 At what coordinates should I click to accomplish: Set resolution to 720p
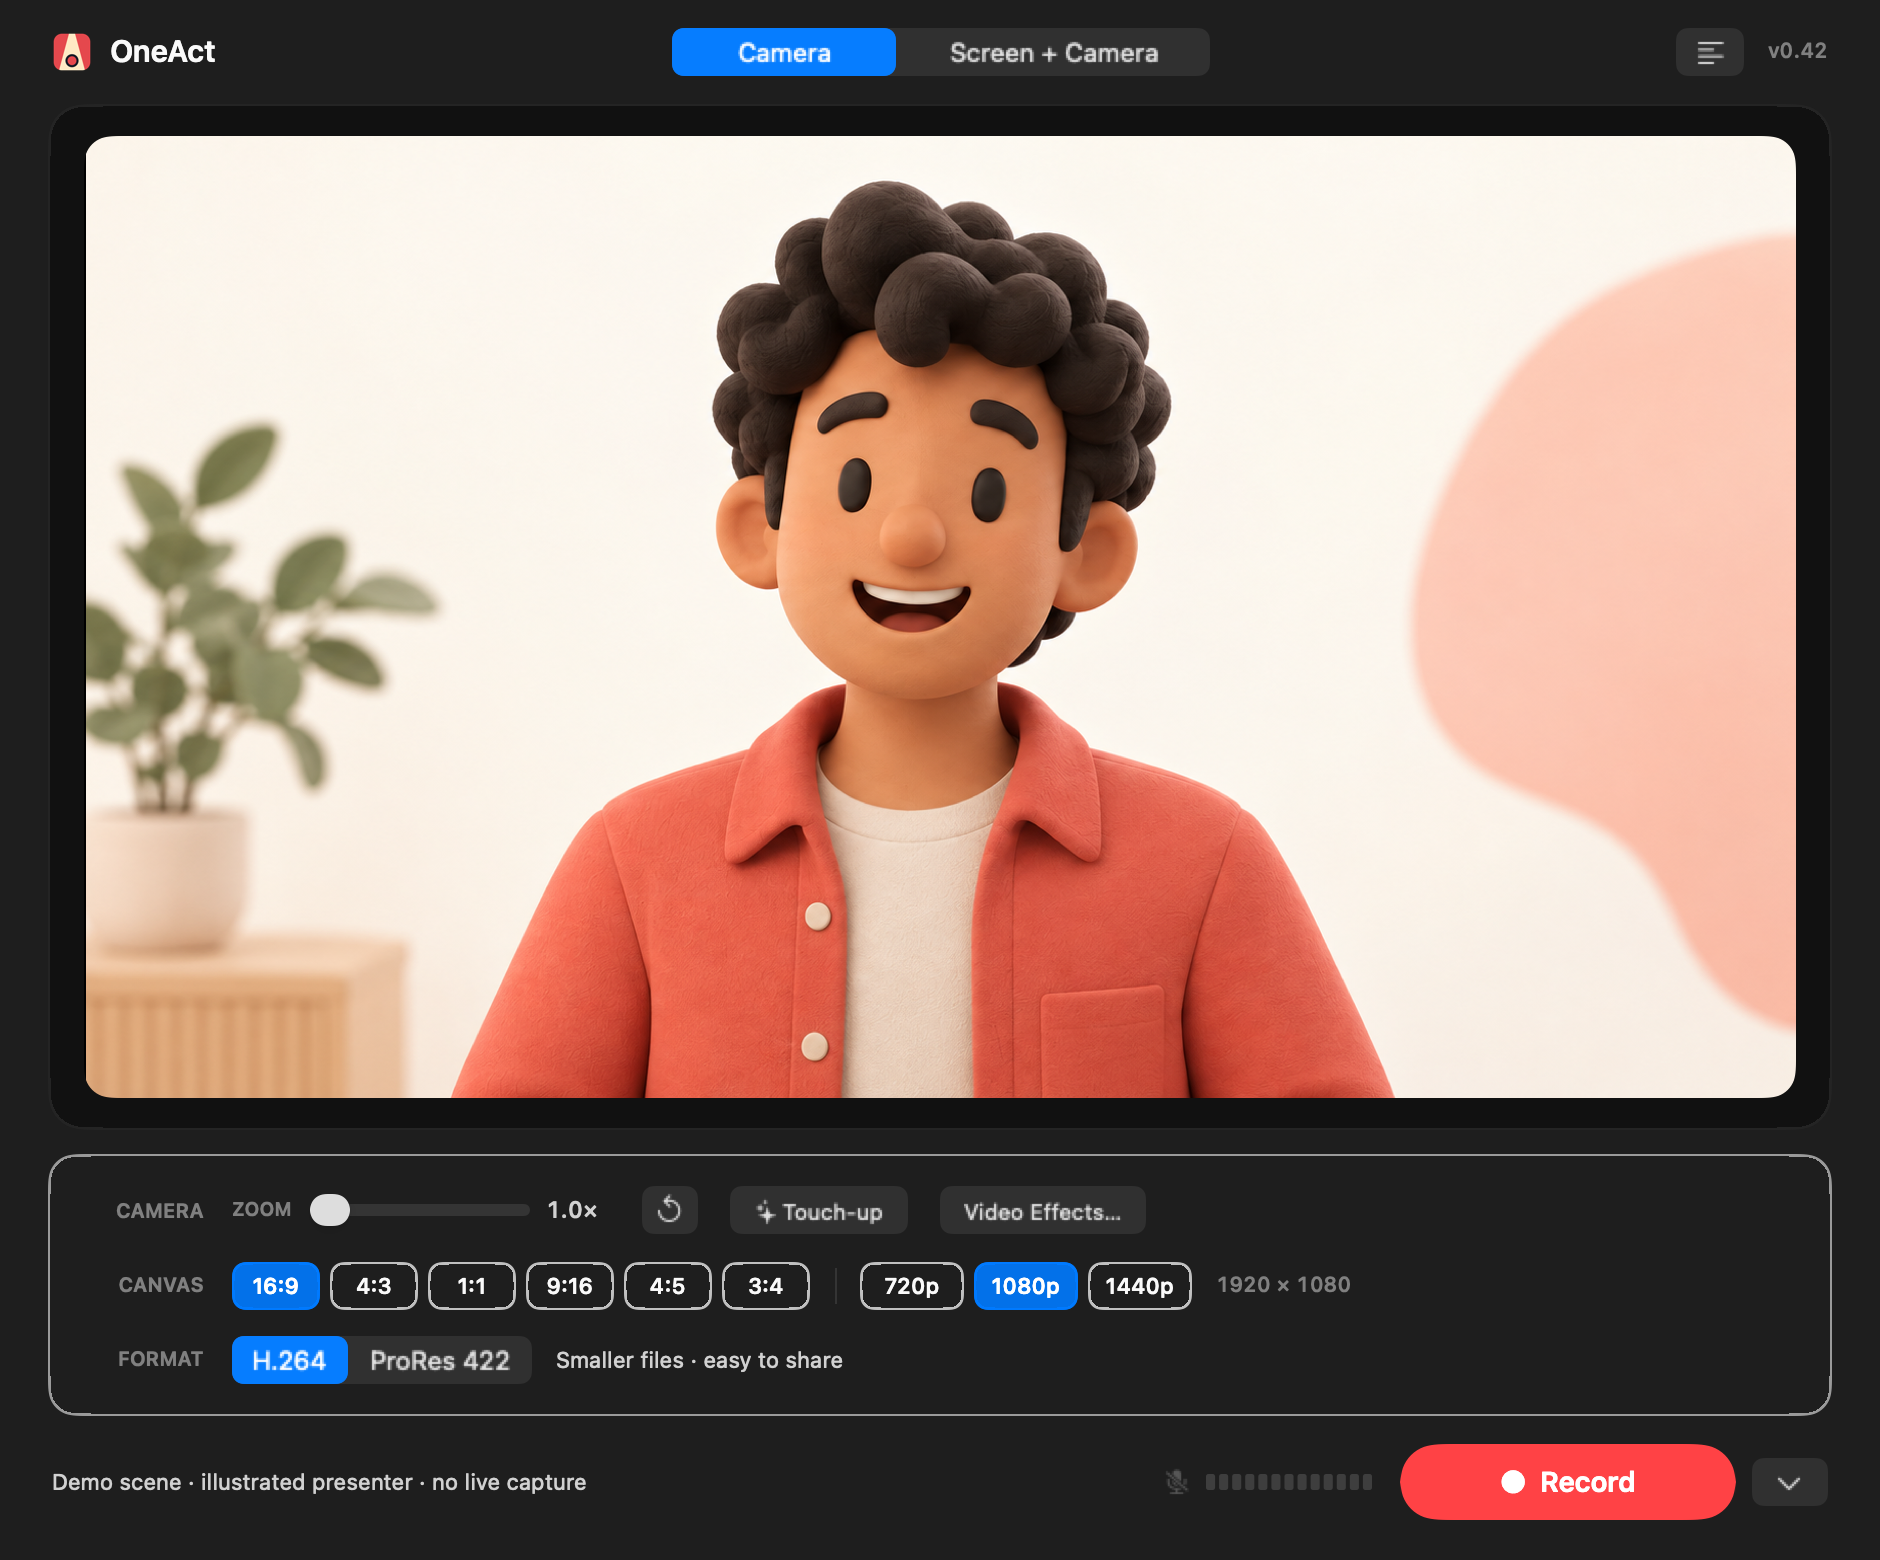pyautogui.click(x=912, y=1286)
